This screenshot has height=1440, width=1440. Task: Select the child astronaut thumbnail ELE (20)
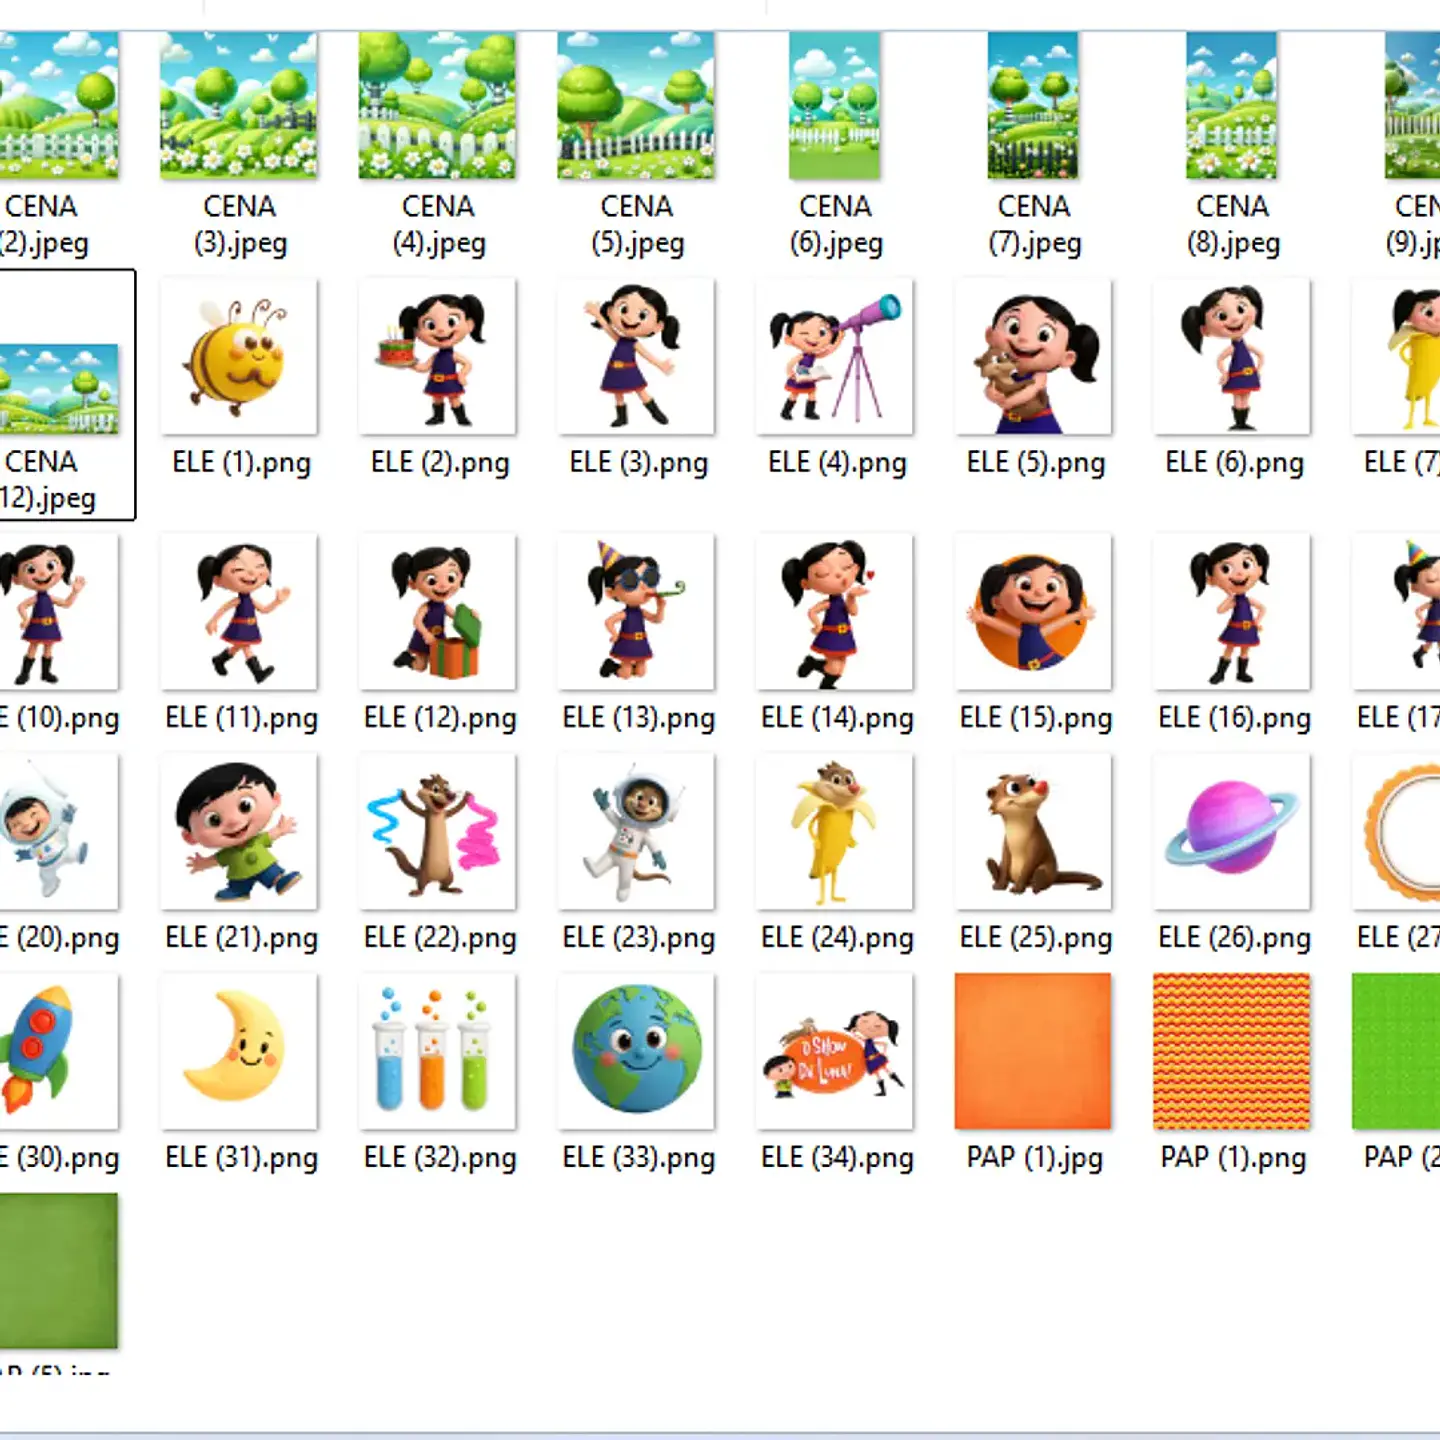[58, 831]
